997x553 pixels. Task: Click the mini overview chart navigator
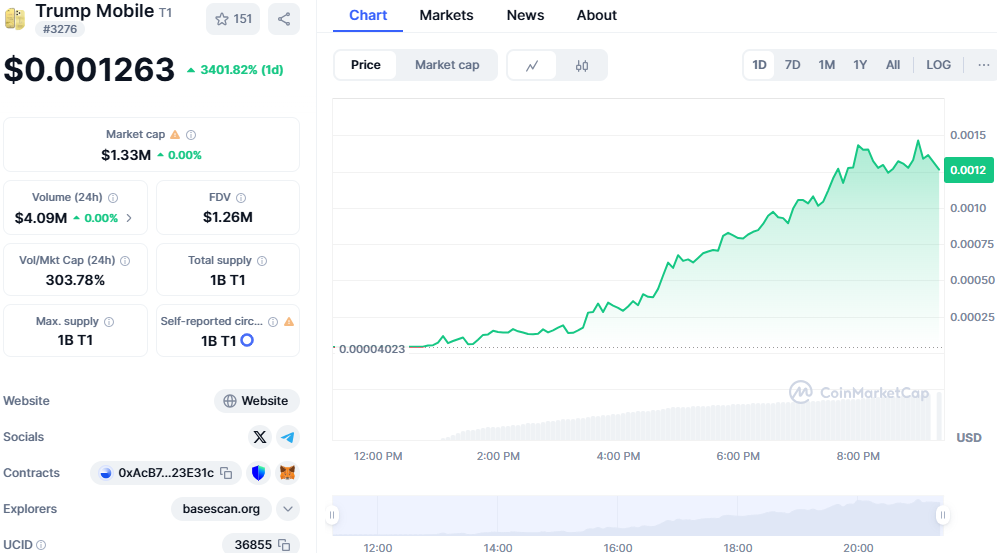638,515
